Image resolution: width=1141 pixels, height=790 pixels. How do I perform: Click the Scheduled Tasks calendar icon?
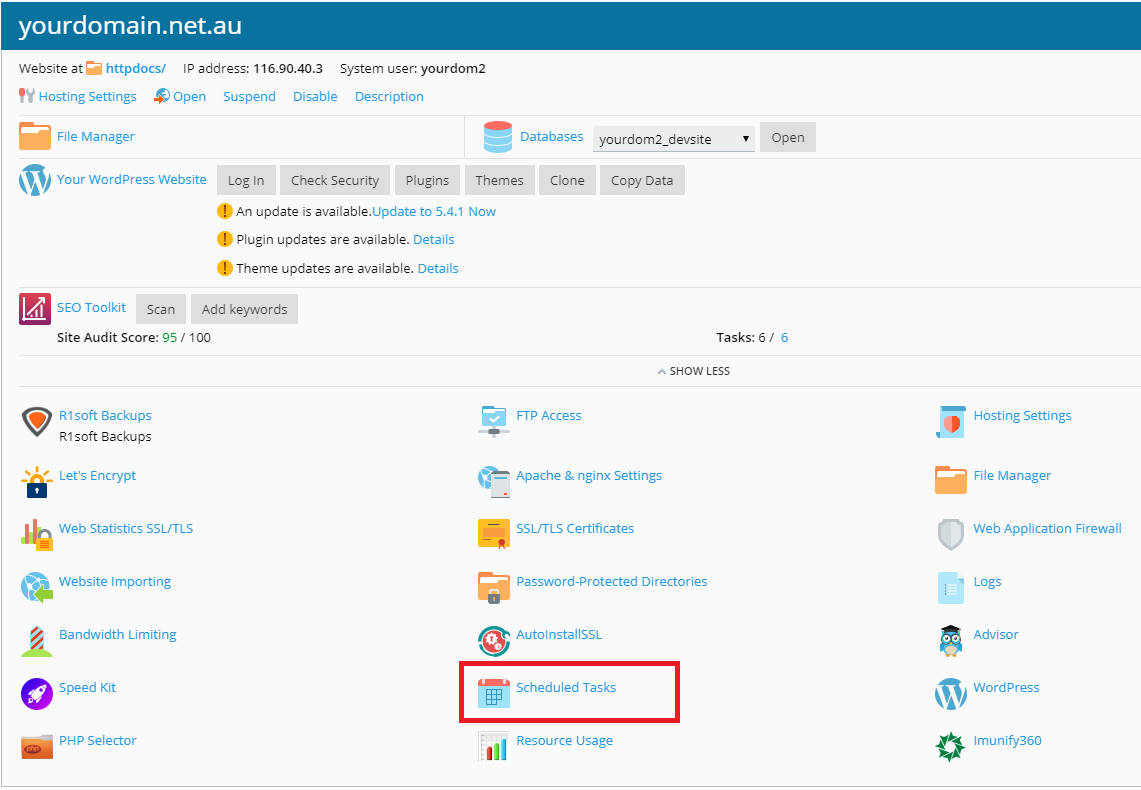tap(493, 693)
